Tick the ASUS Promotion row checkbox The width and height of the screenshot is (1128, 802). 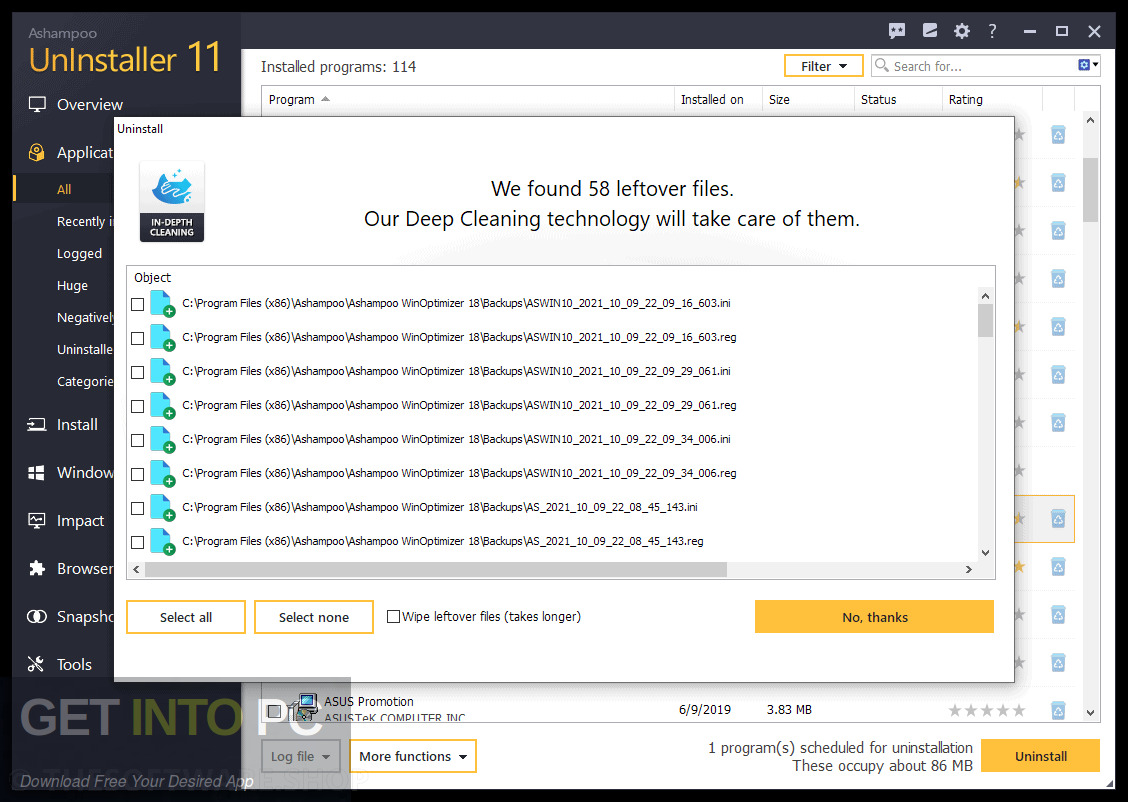point(274,711)
